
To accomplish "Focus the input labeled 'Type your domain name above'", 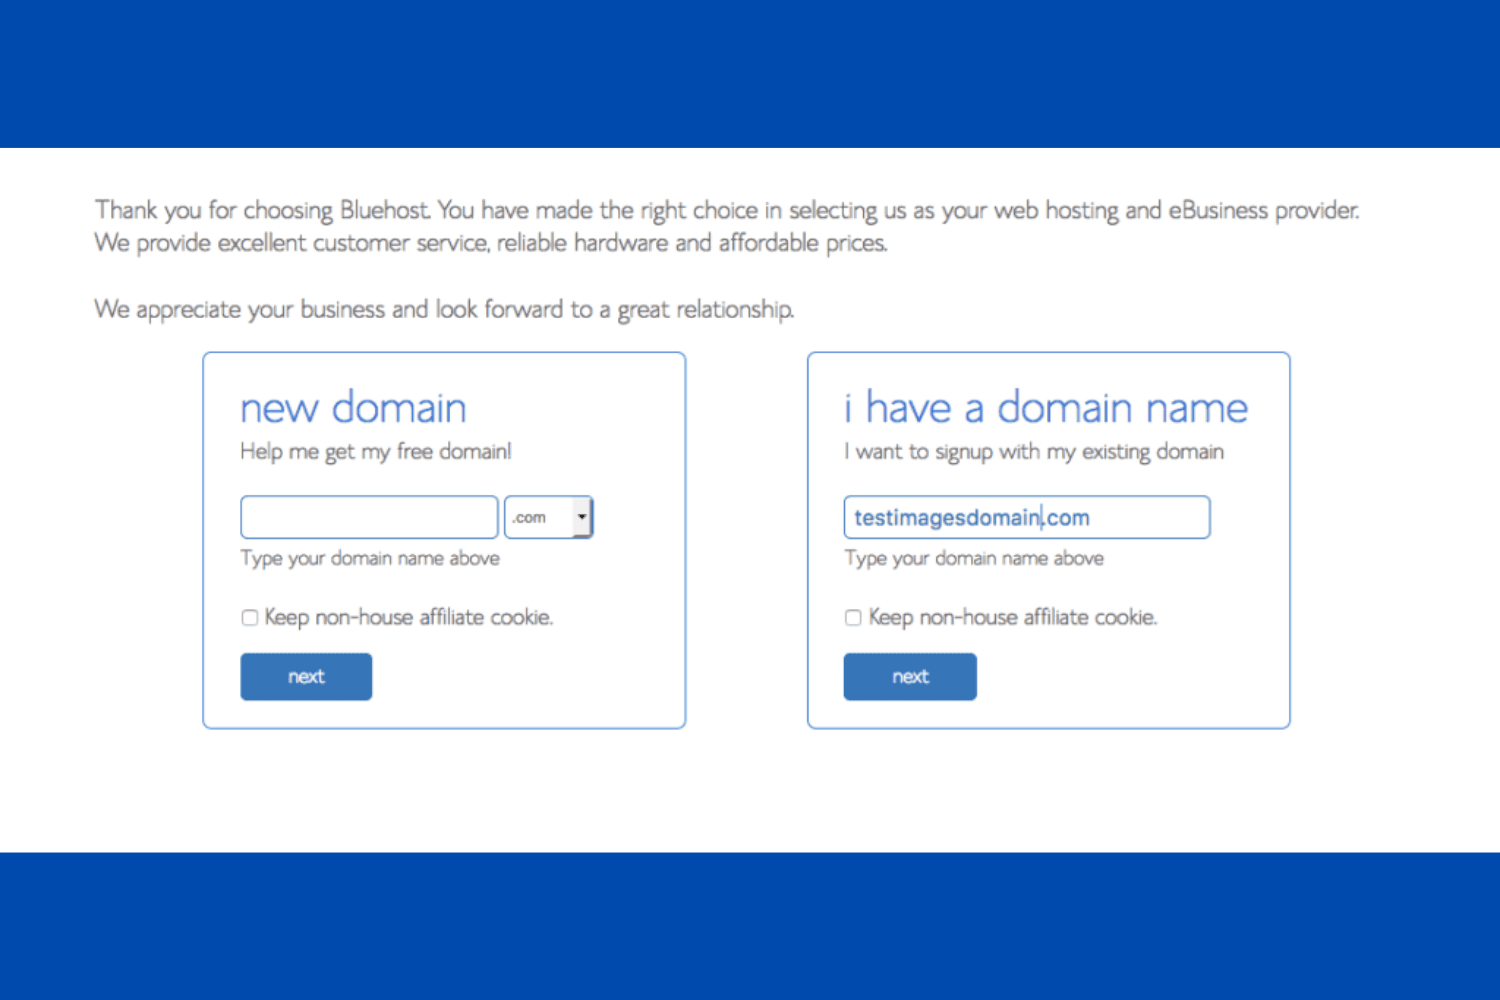I will [368, 517].
